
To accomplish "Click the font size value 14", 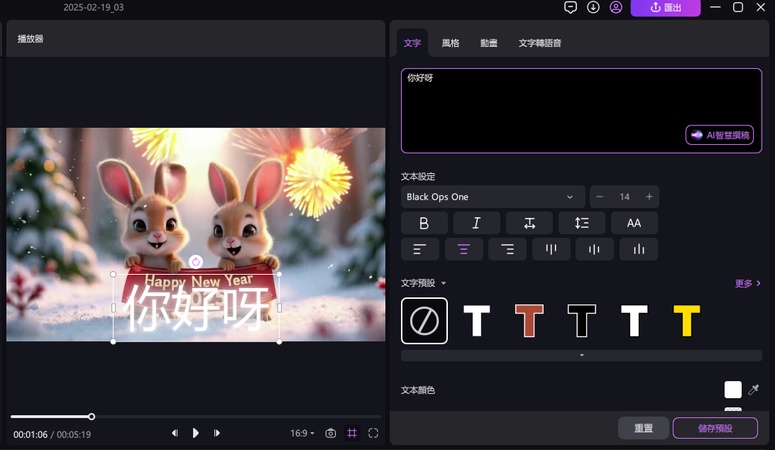I will [624, 197].
